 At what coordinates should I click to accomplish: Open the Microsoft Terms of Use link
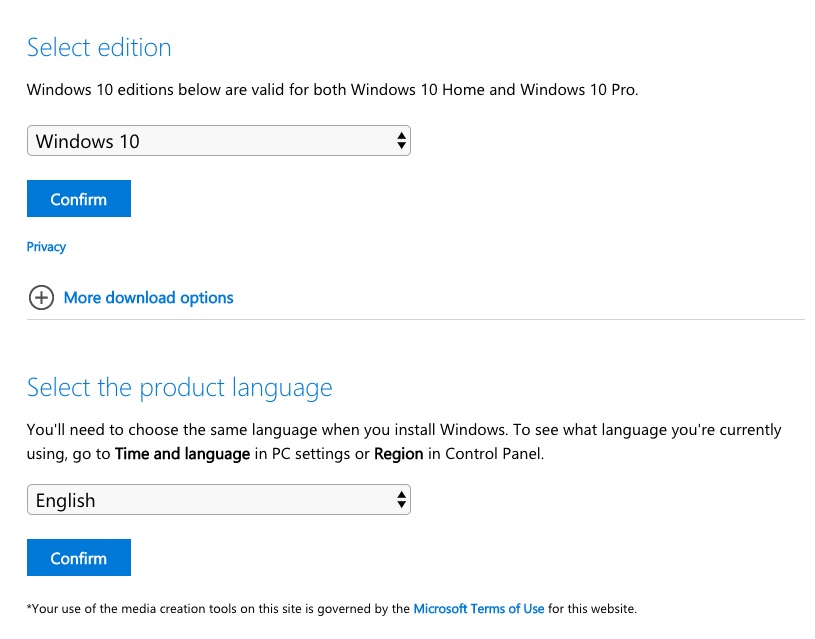479,608
